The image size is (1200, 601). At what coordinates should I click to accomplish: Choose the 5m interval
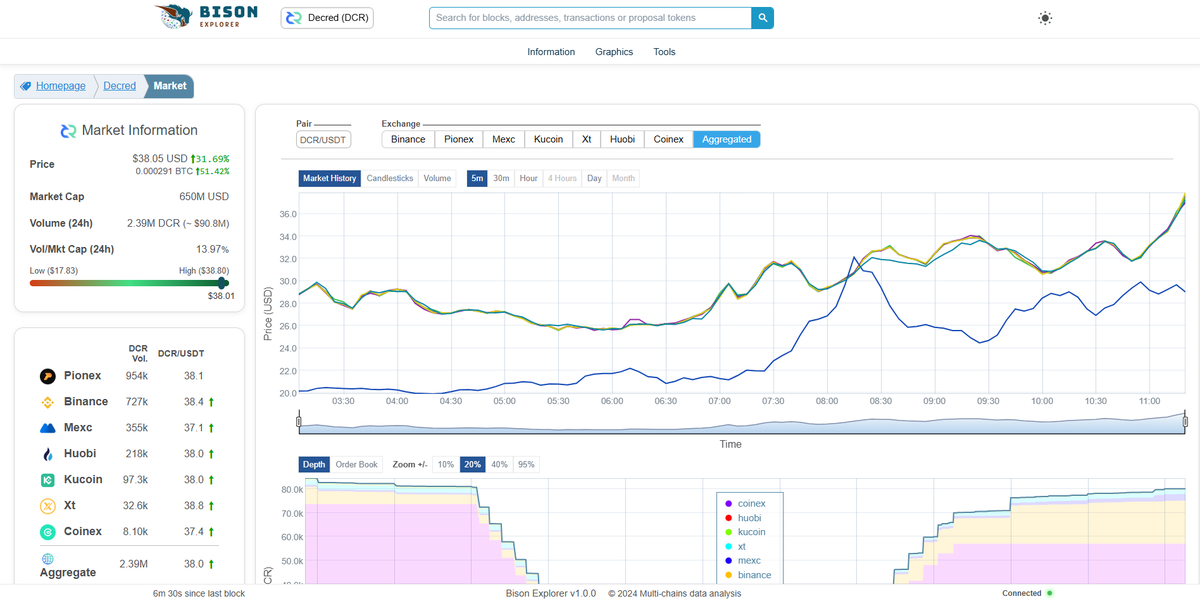[x=477, y=179]
